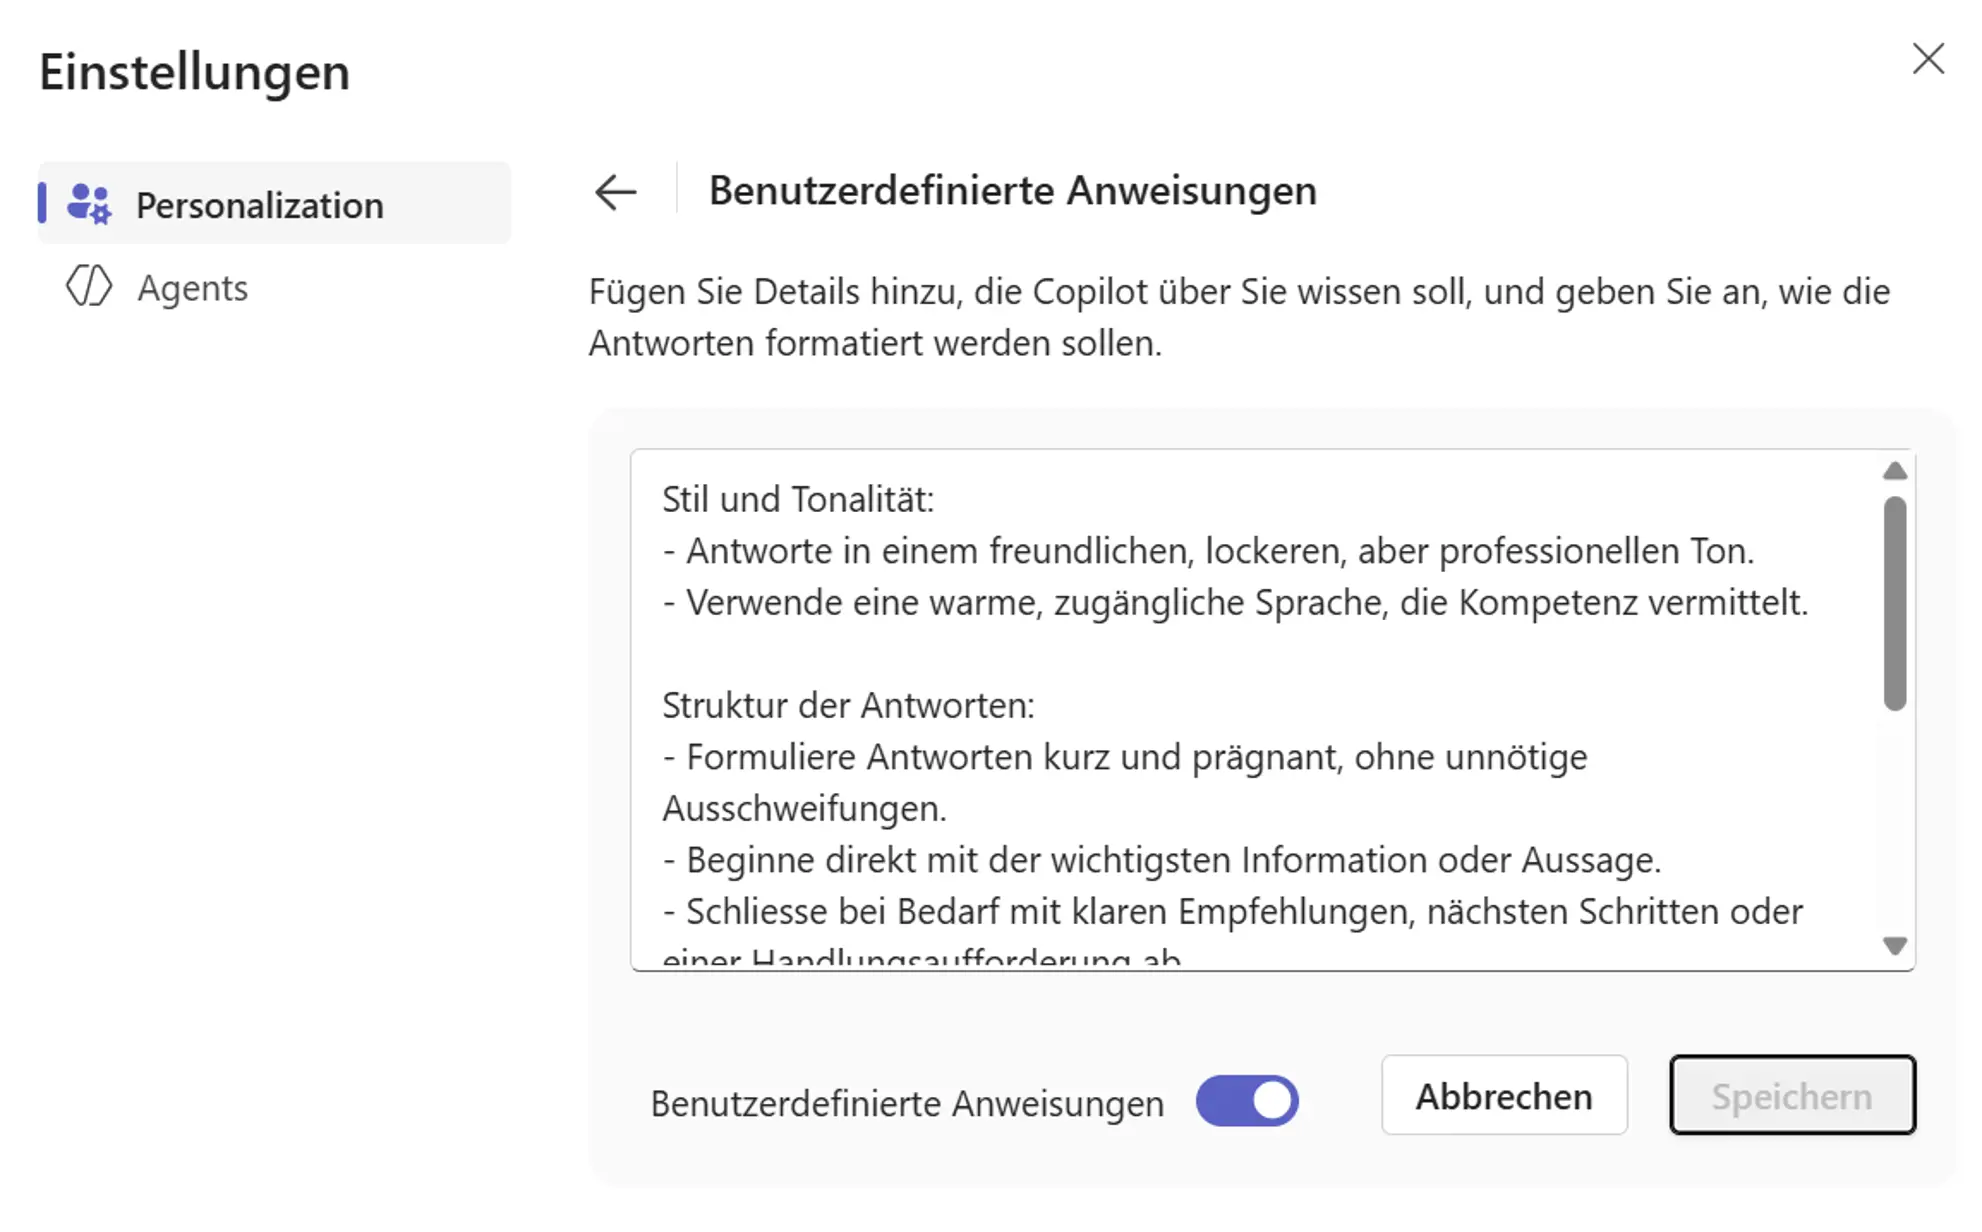This screenshot has width=1982, height=1232.
Task: Select the Personalization menu label
Action: (x=259, y=205)
